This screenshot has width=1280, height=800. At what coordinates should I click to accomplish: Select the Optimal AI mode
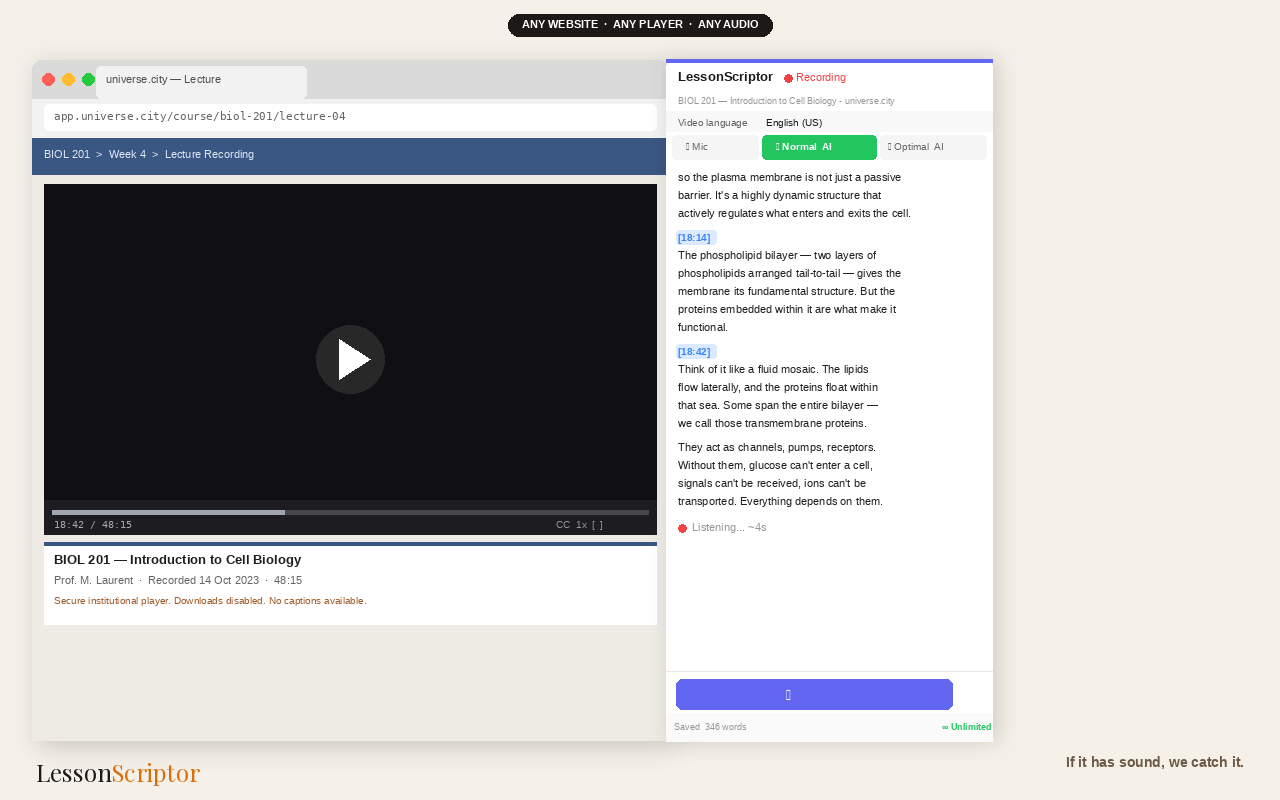[933, 147]
